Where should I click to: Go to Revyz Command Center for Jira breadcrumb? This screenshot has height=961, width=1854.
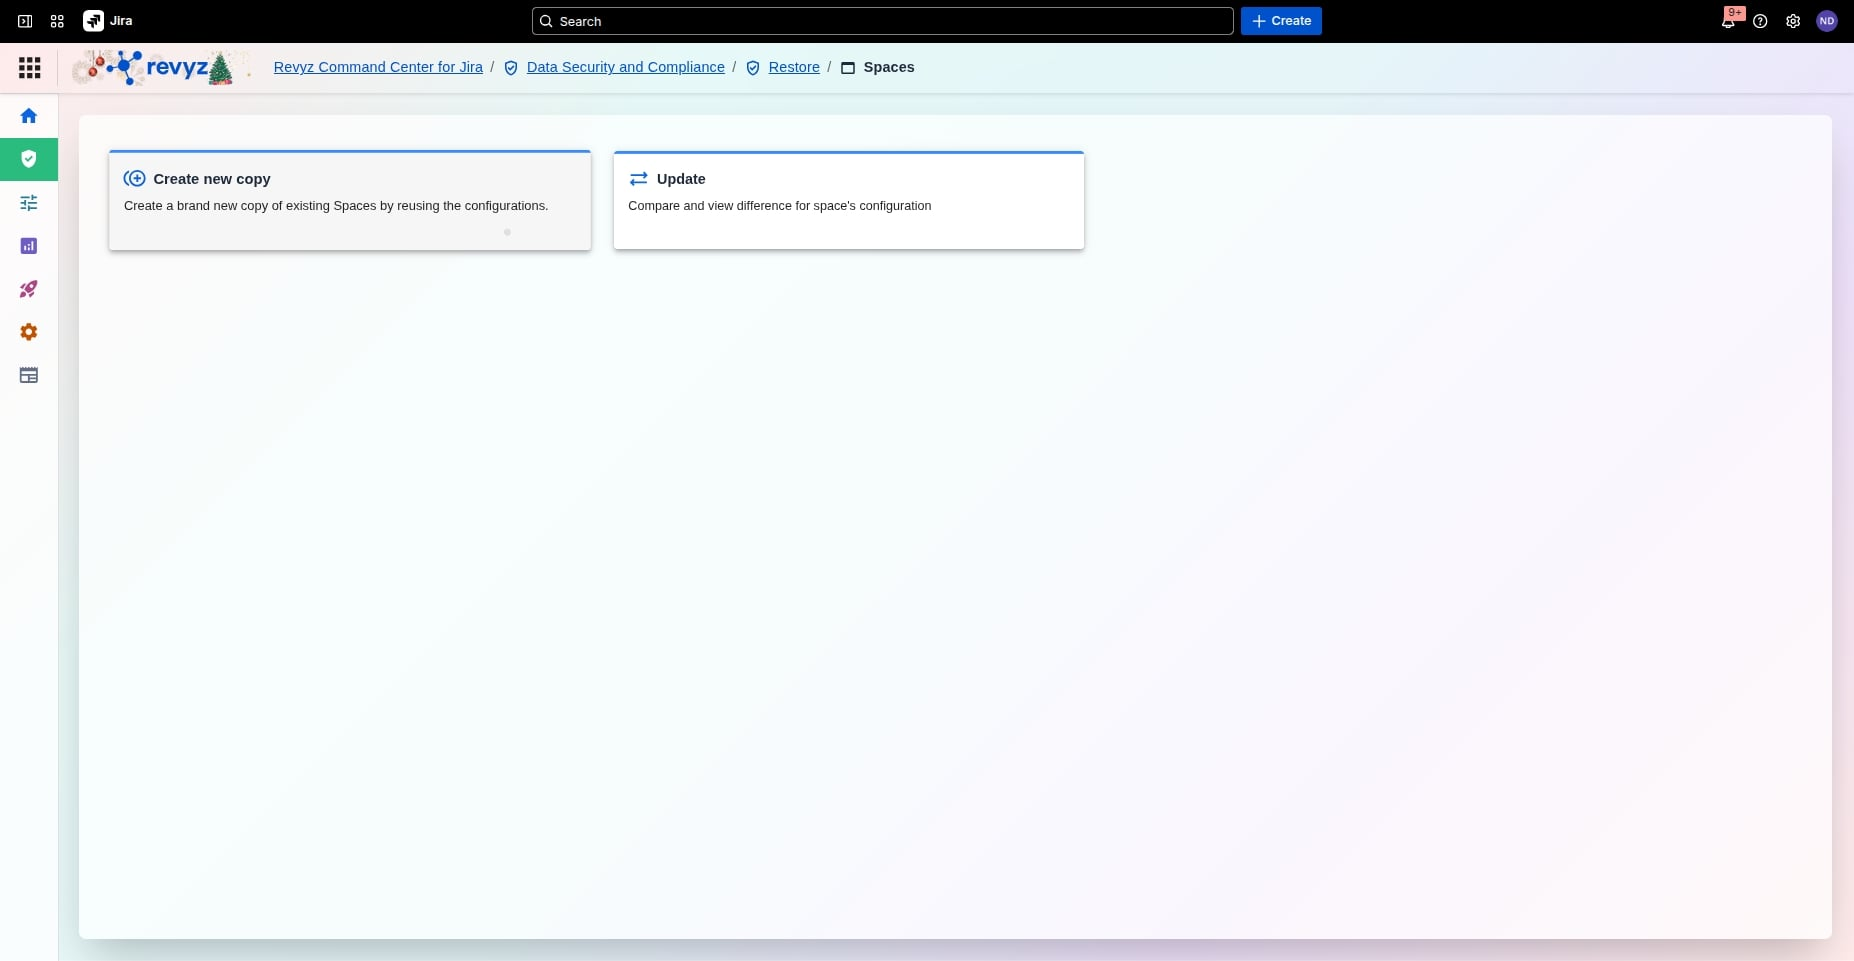378,67
